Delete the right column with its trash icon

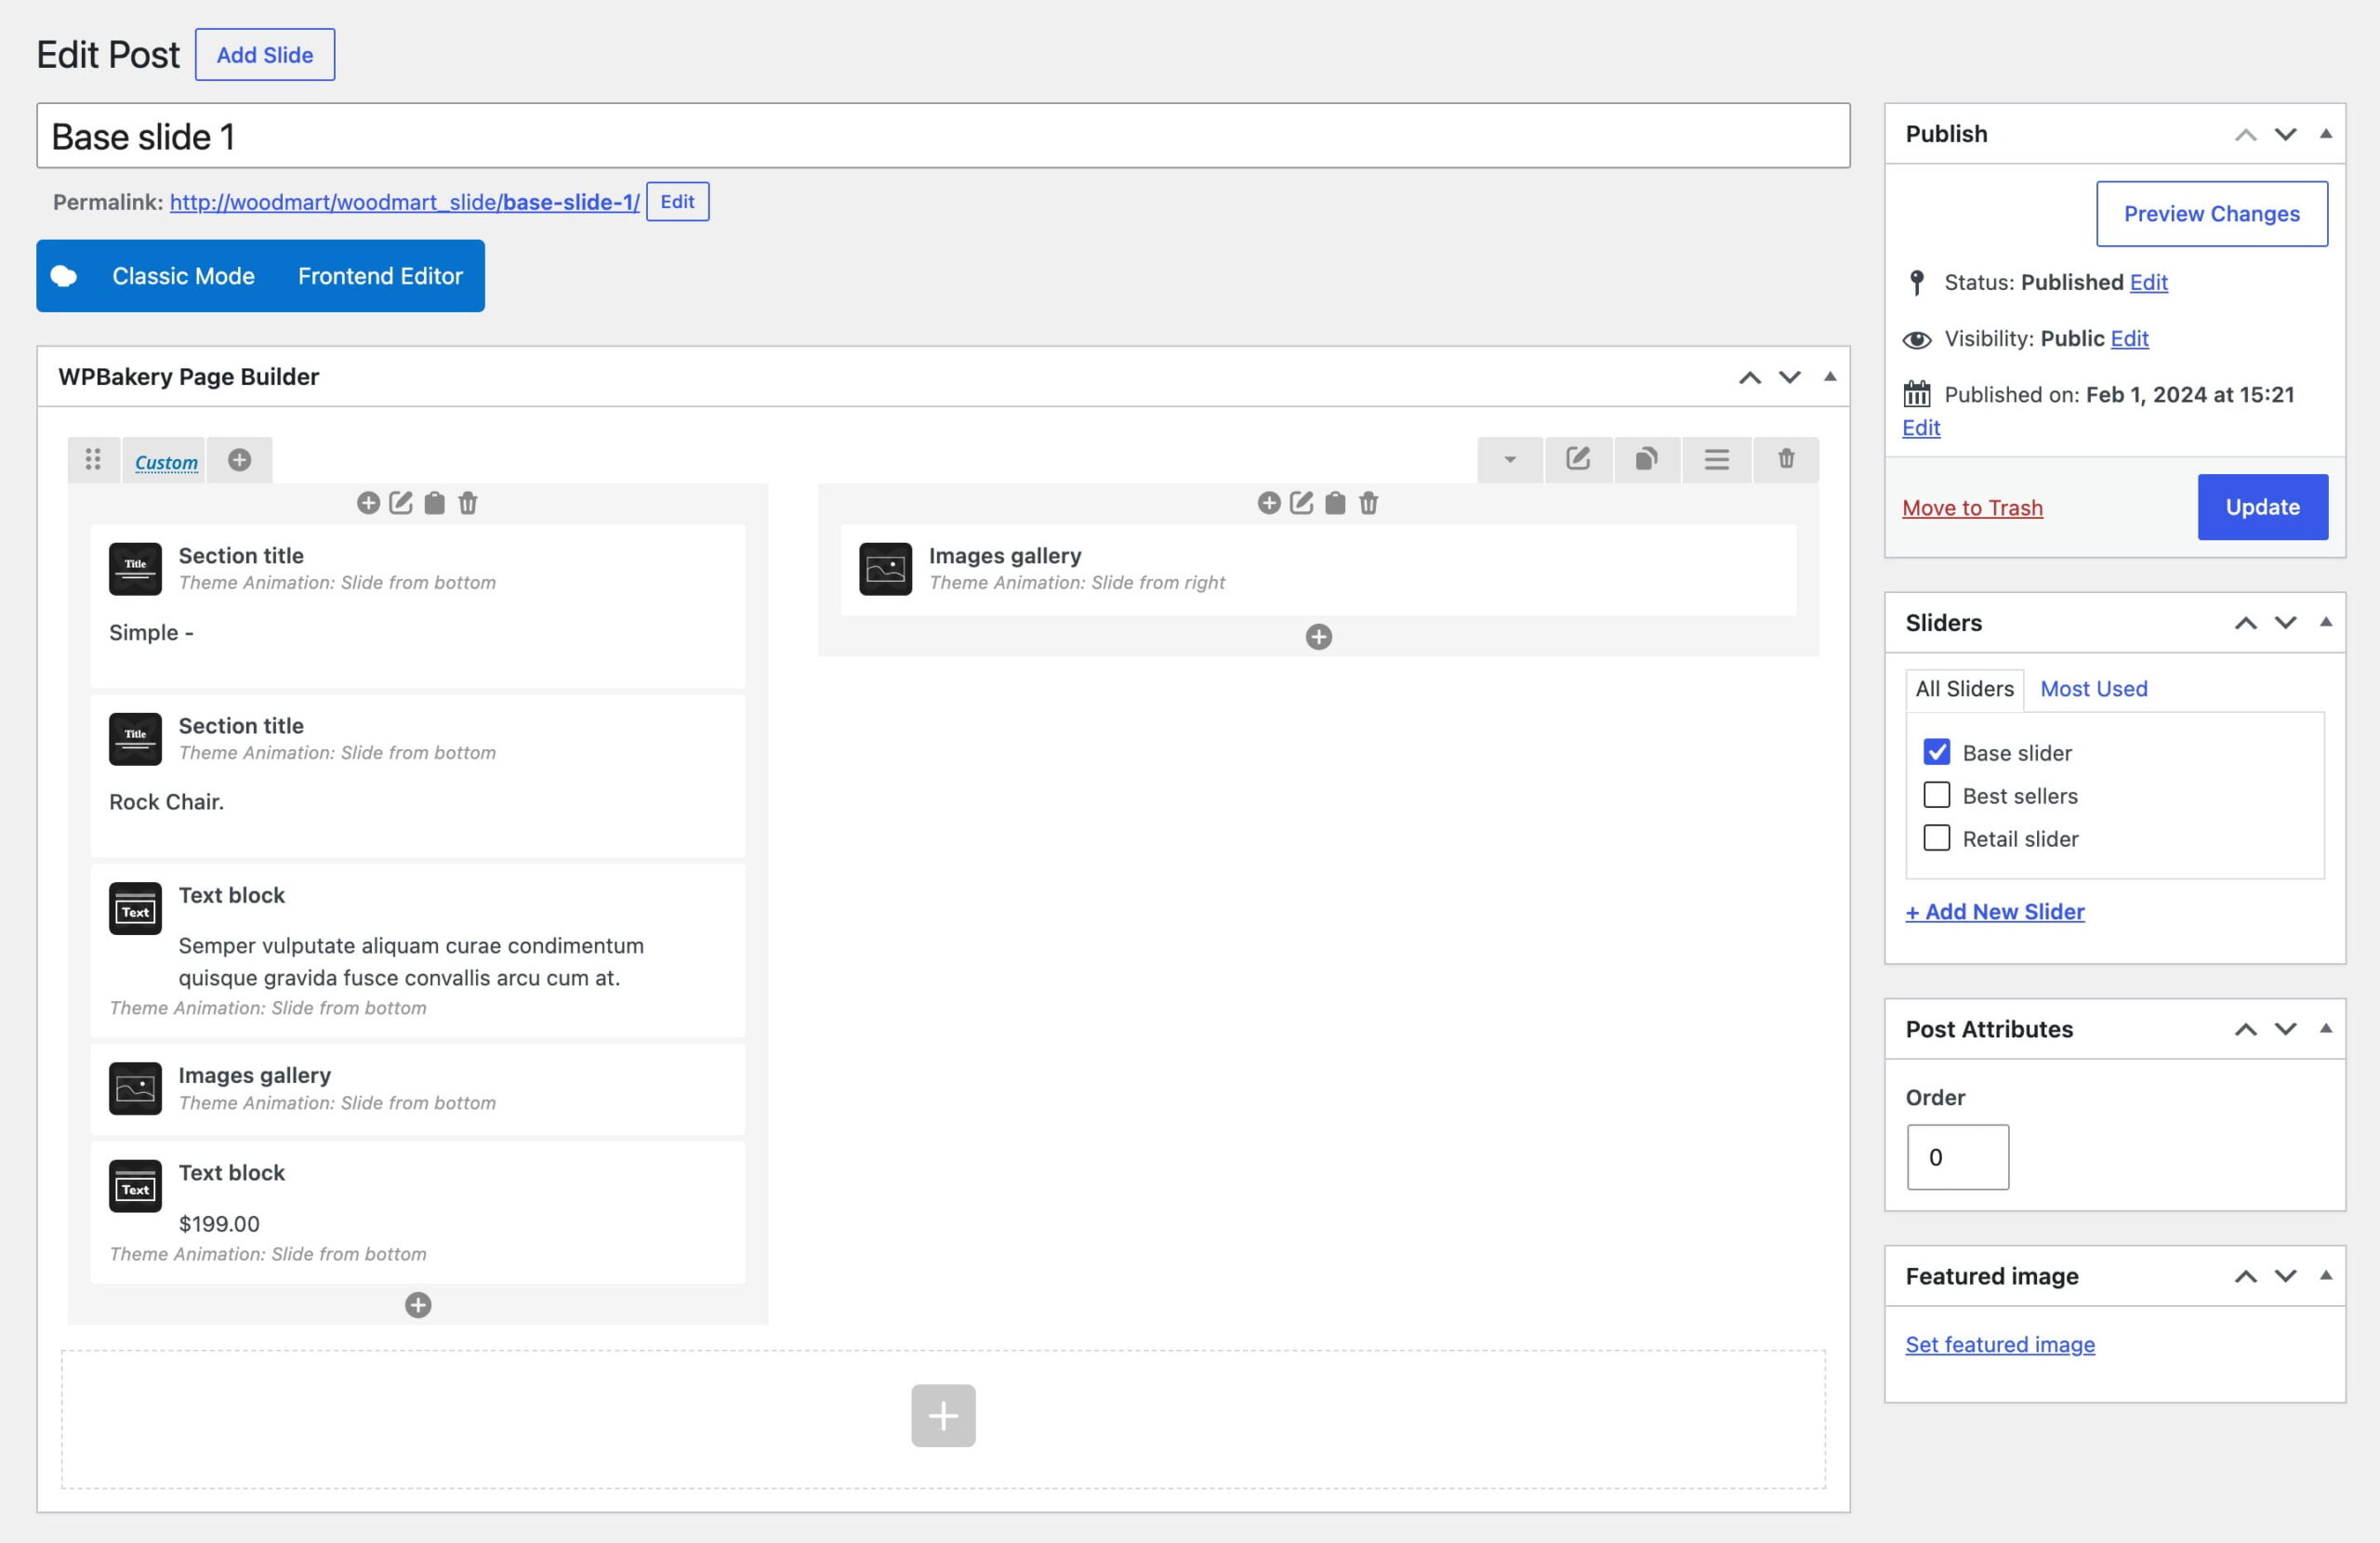[1368, 503]
